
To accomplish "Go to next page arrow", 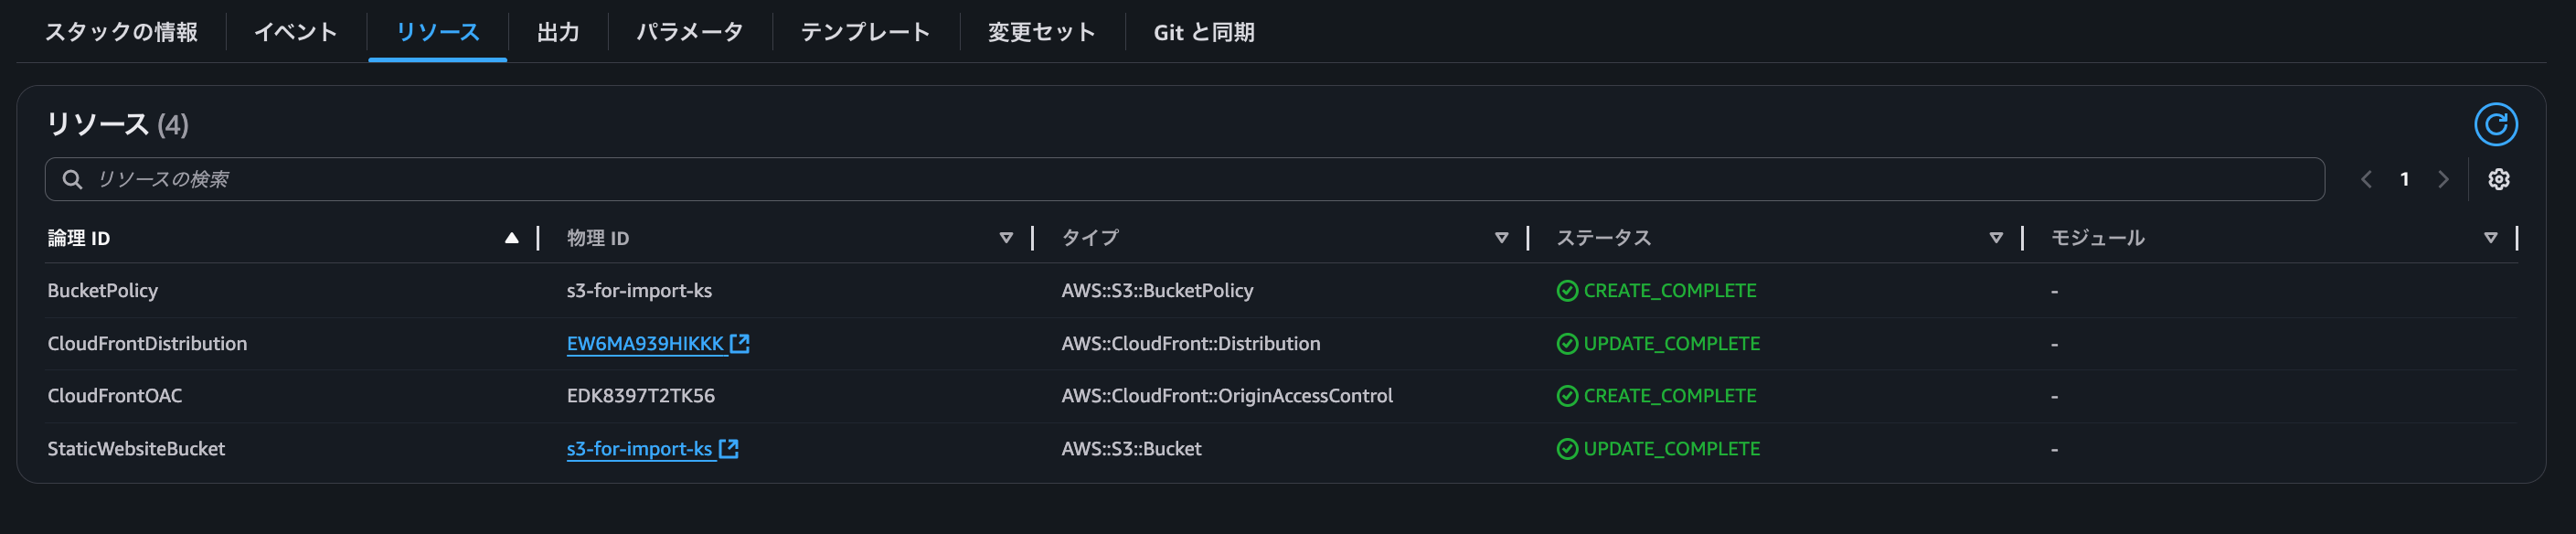I will (x=2443, y=179).
